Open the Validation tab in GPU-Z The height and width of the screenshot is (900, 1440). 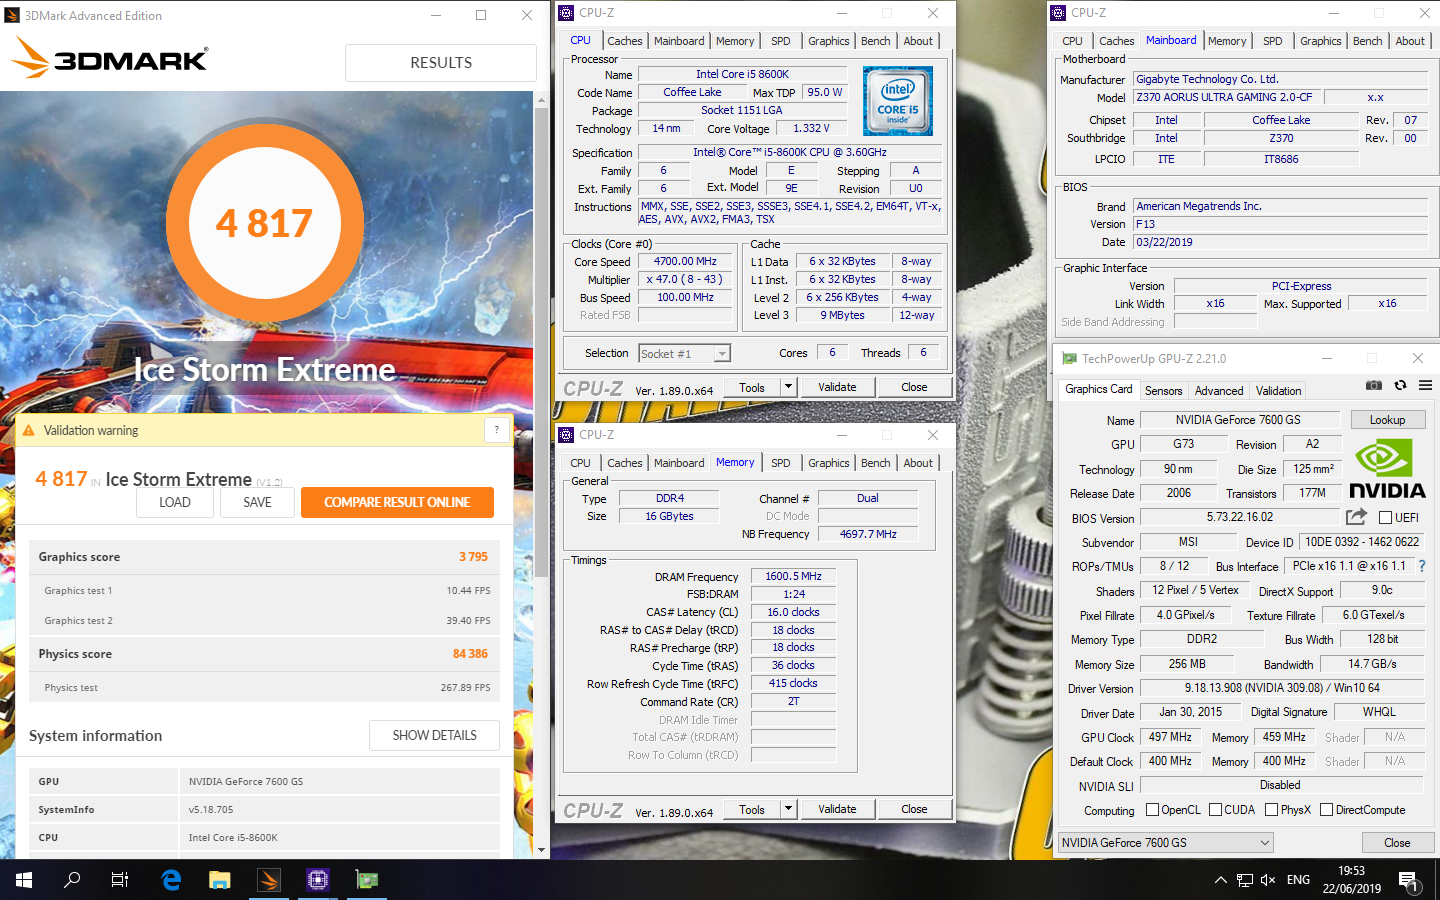[x=1279, y=391]
